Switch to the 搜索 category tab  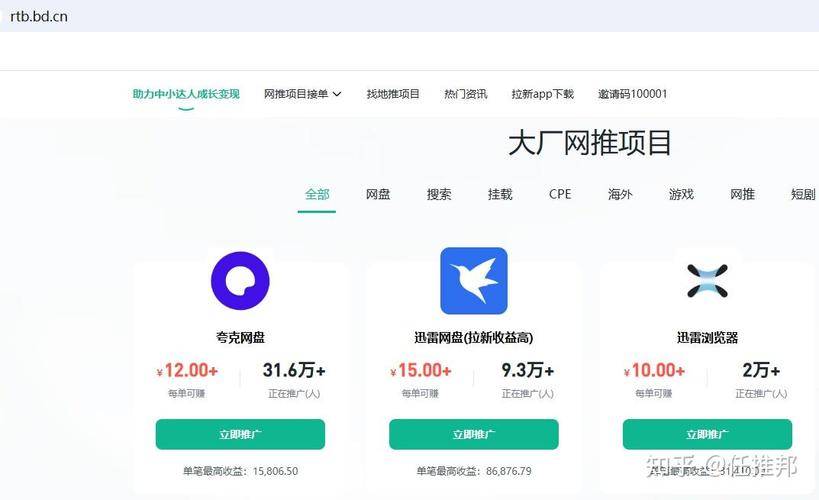click(439, 194)
